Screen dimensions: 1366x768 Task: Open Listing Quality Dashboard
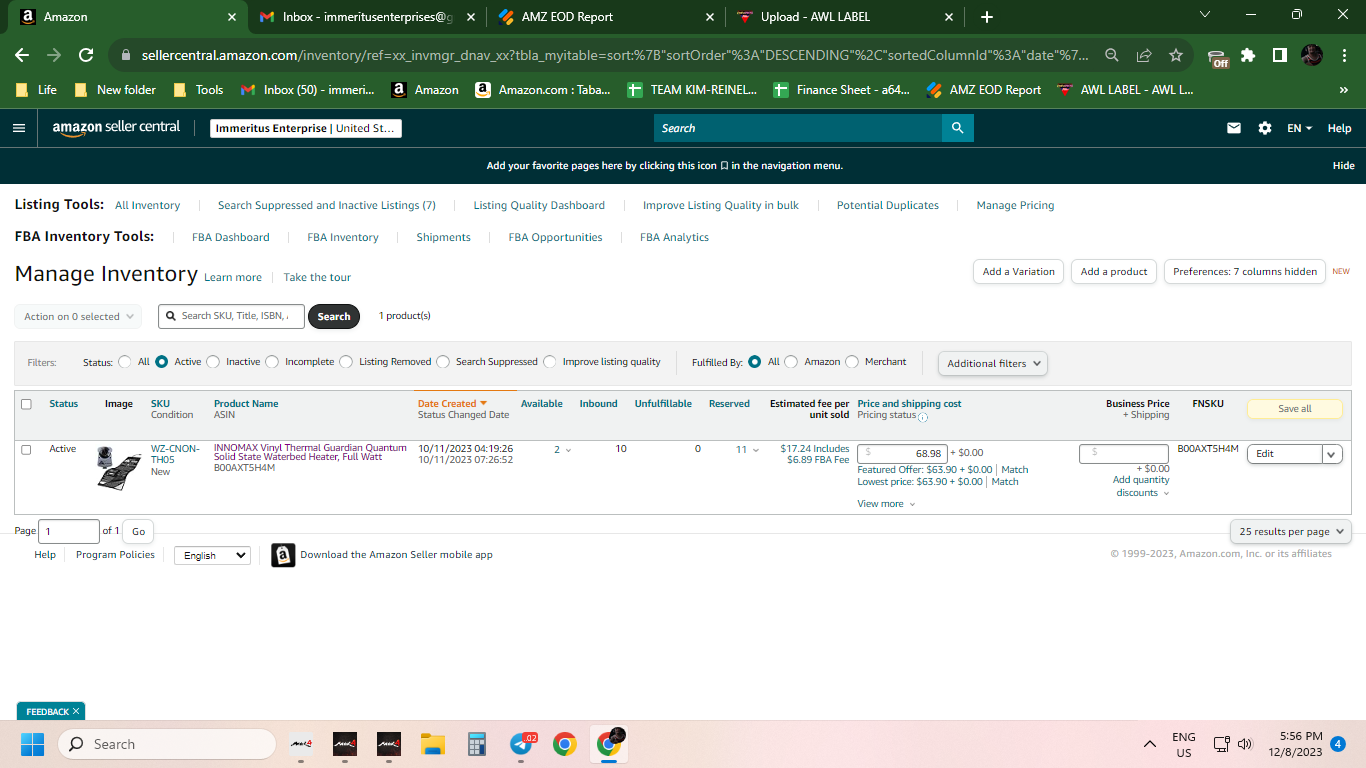click(x=539, y=205)
